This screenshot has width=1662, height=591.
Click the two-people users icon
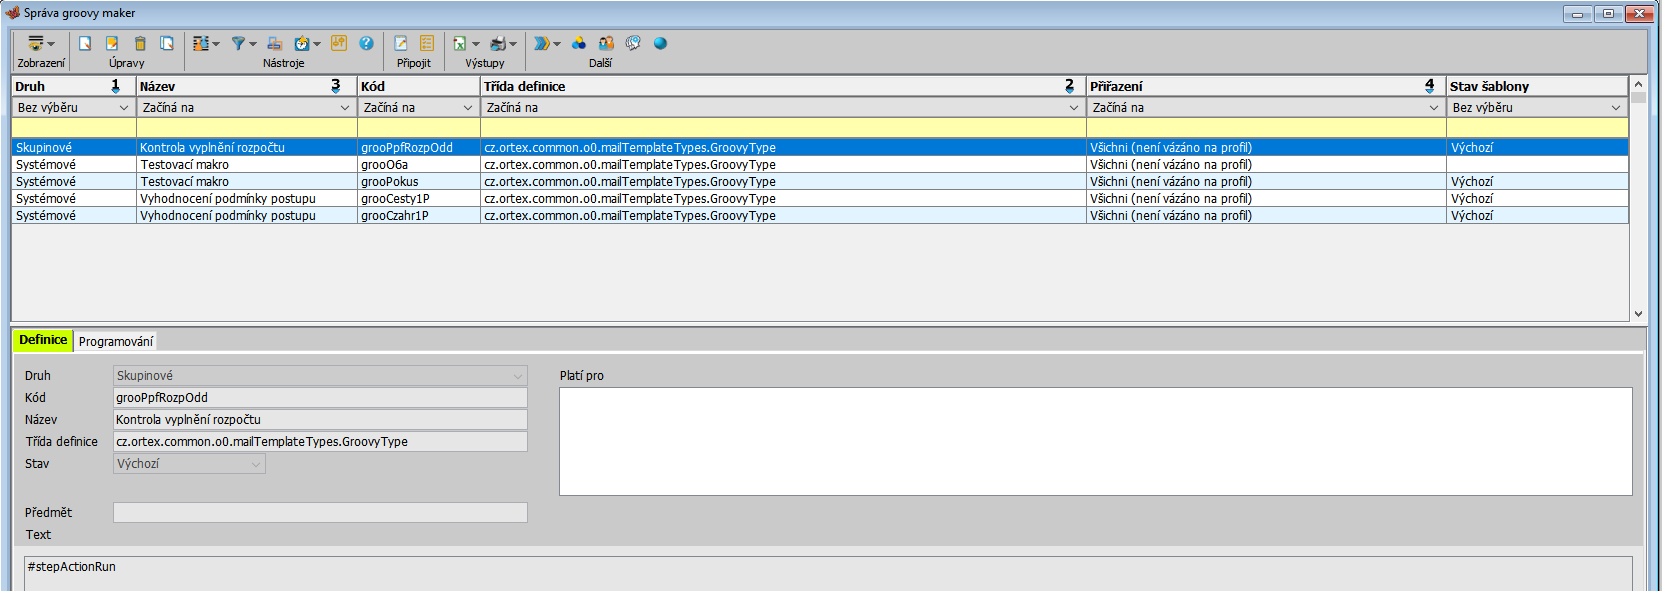606,43
